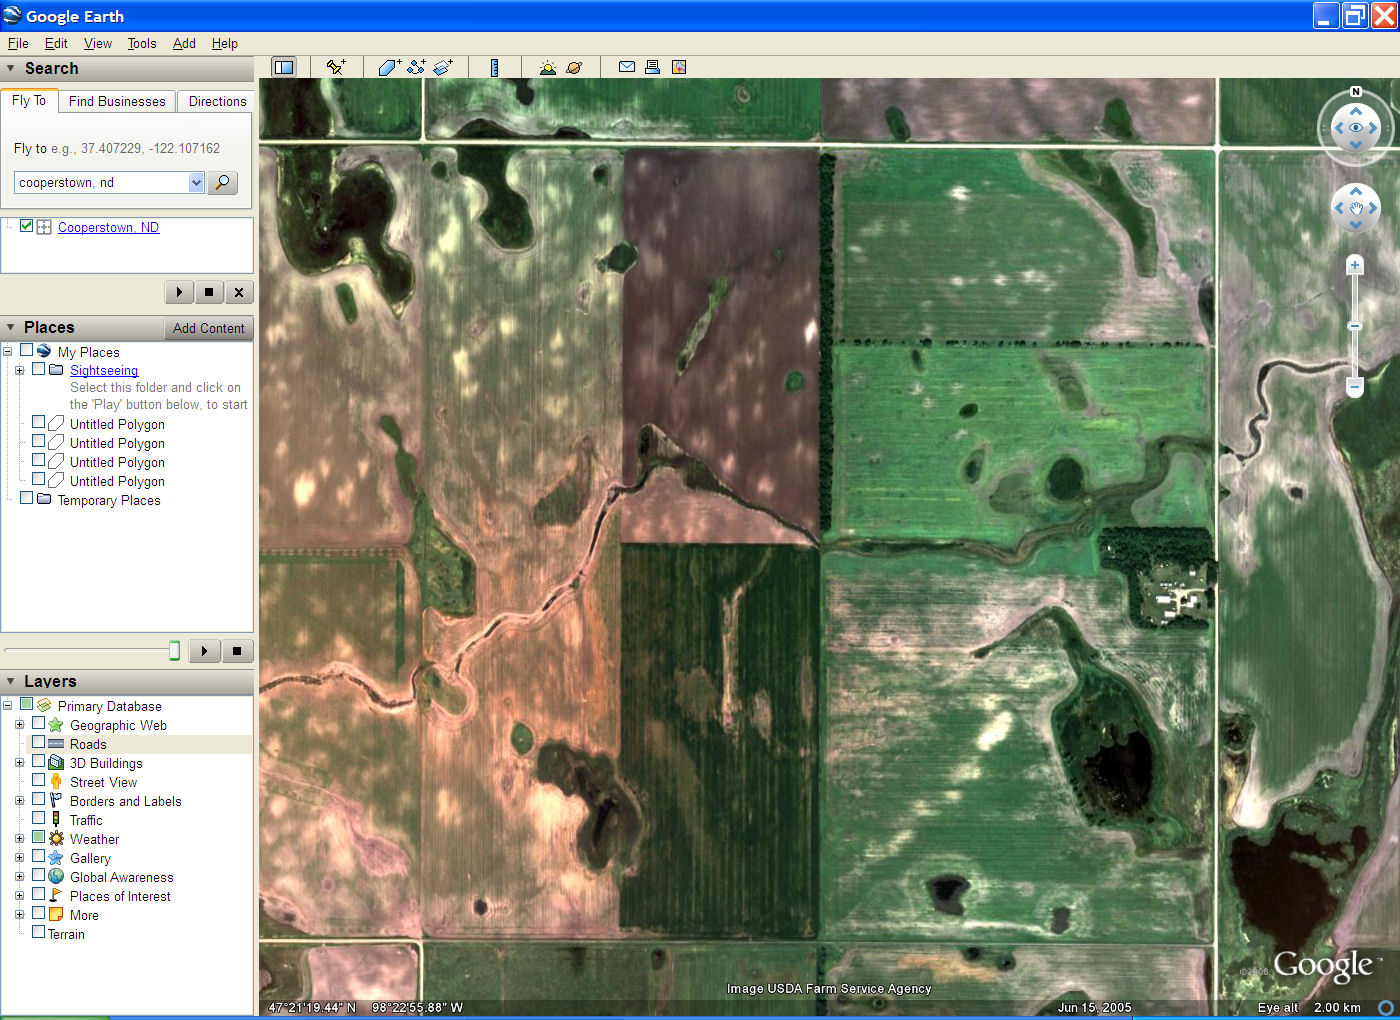Click the search magnifier button
The height and width of the screenshot is (1020, 1400).
pyautogui.click(x=222, y=182)
